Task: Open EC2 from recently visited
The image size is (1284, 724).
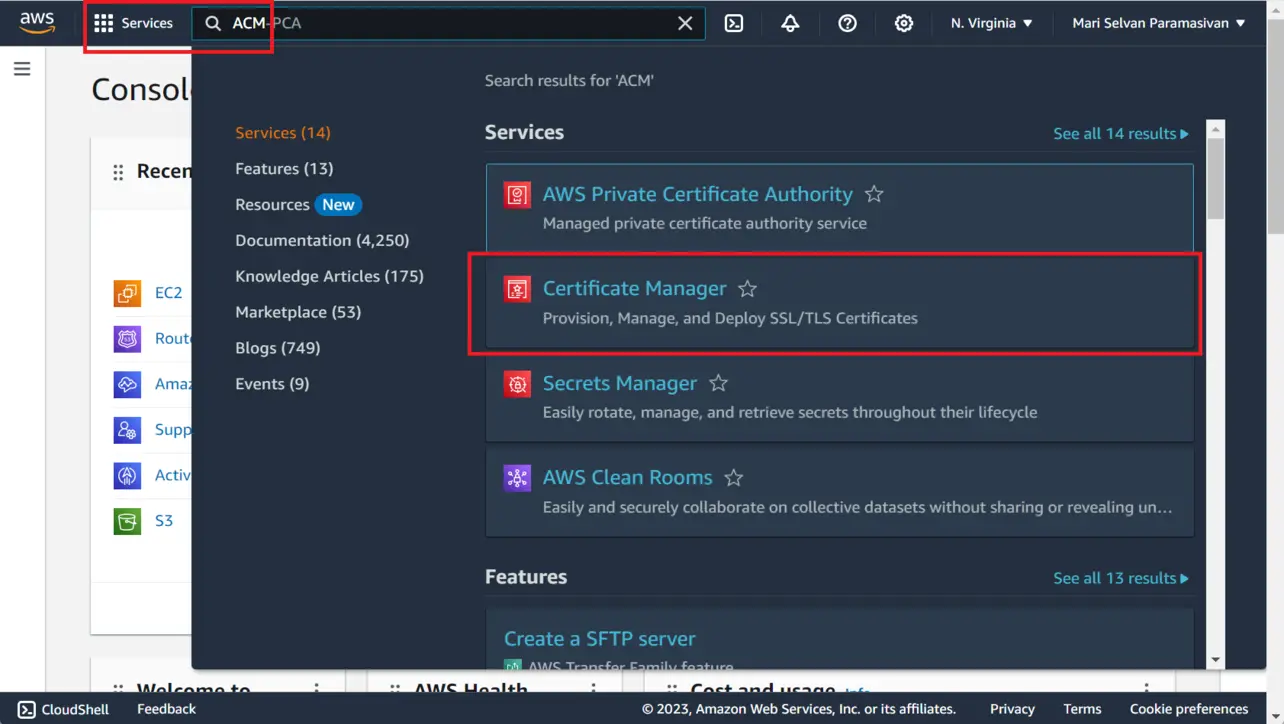Action: [x=169, y=293]
